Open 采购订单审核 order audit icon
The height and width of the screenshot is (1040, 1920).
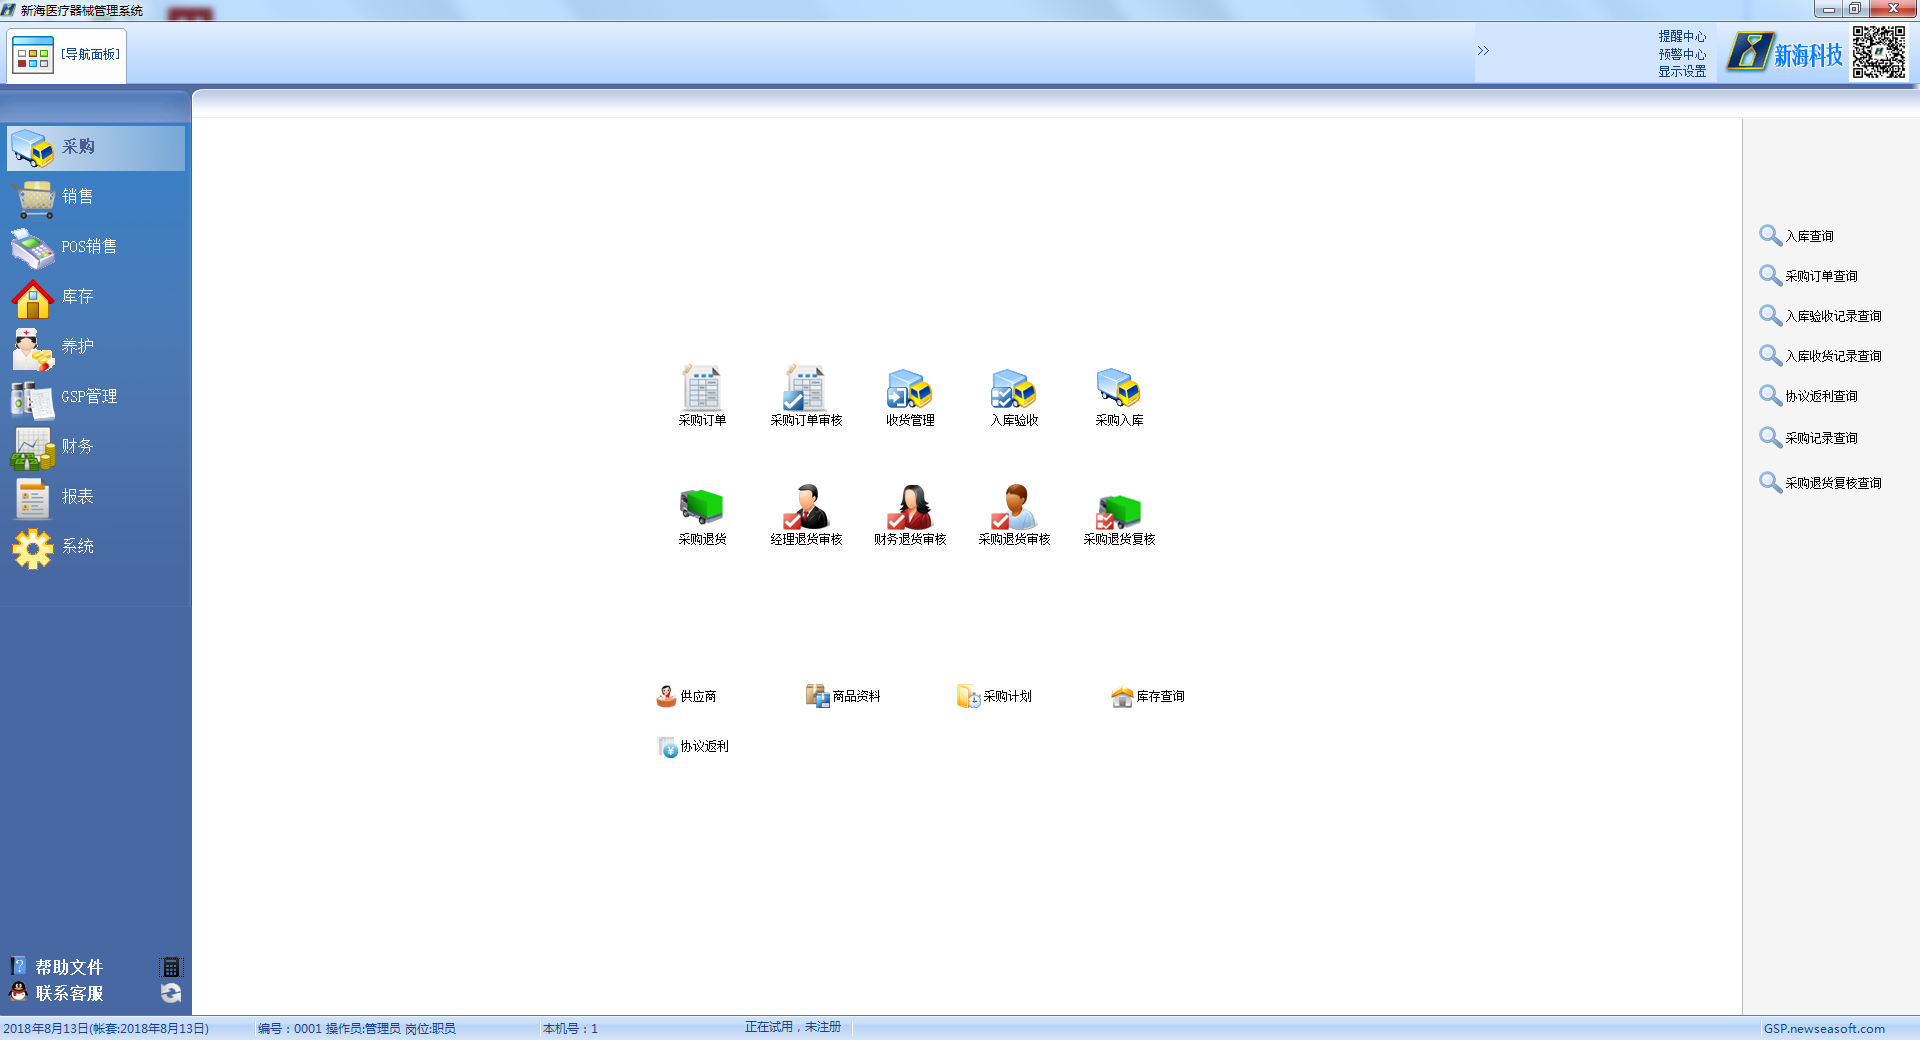806,396
